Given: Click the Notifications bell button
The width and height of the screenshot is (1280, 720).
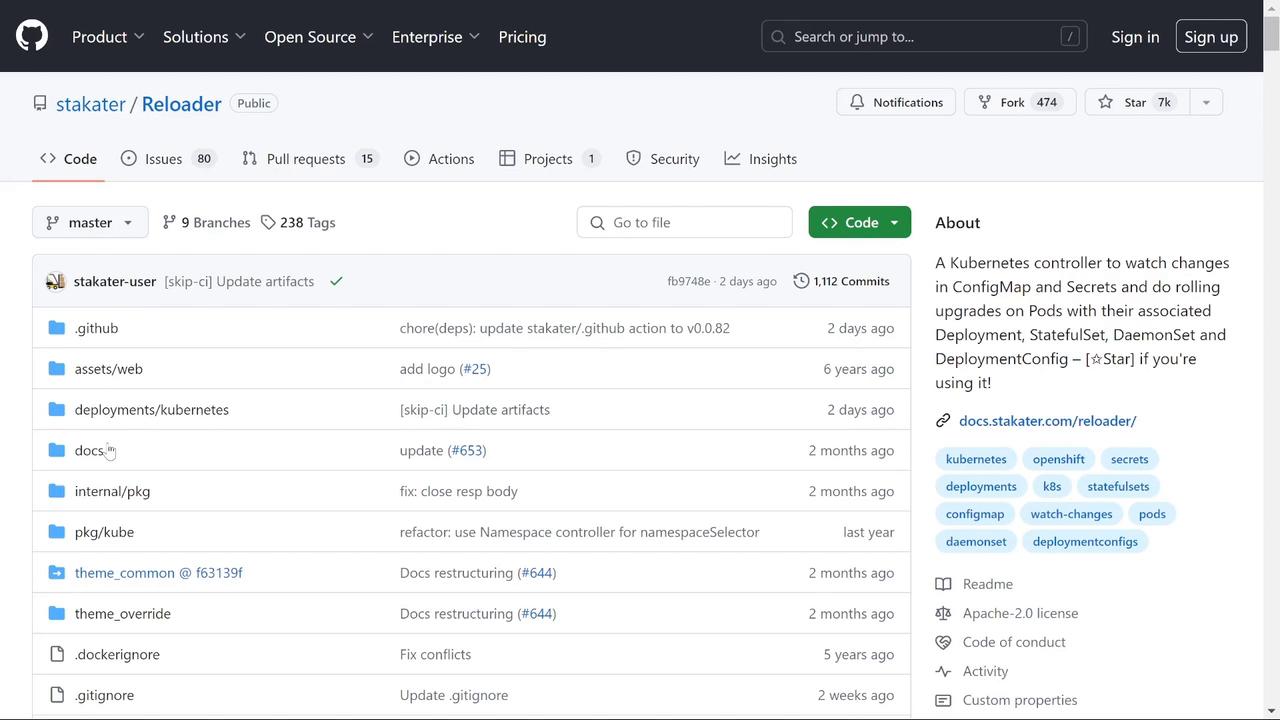Looking at the screenshot, I should [896, 102].
